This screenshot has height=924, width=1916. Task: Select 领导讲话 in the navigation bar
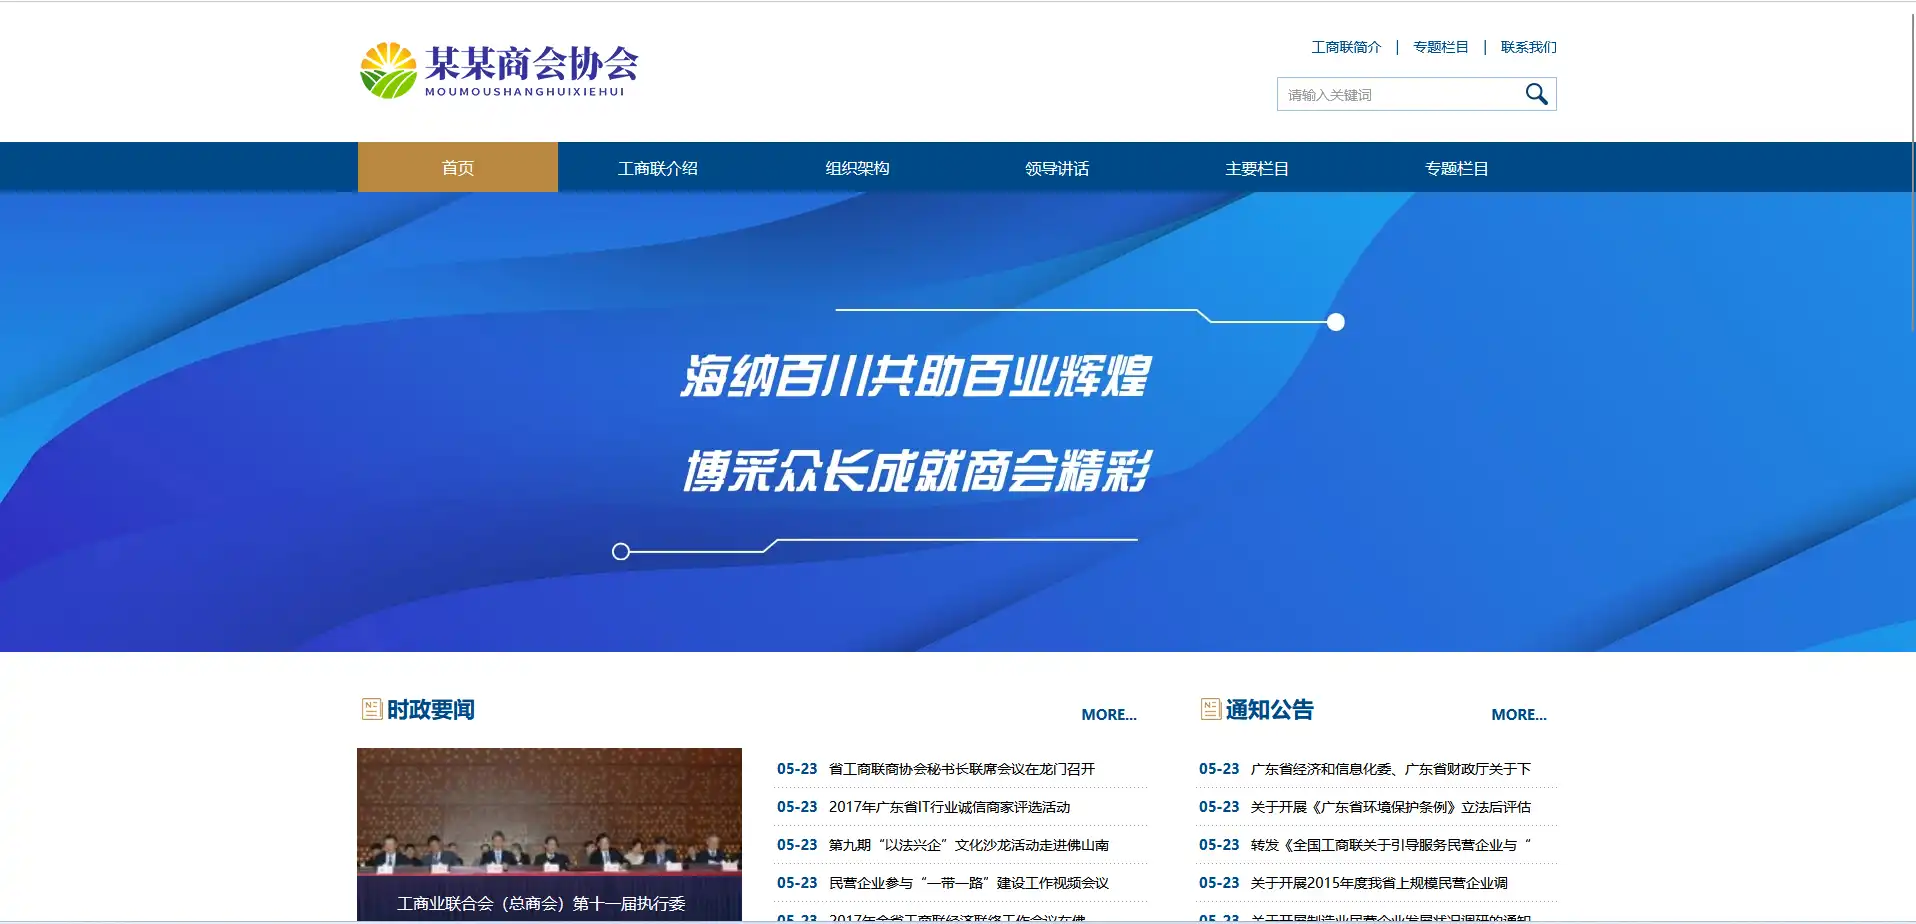click(1057, 168)
